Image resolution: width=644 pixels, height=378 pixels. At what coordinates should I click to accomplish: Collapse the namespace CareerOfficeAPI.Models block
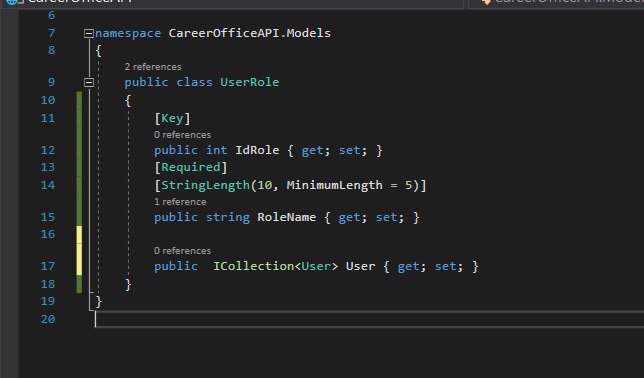click(x=89, y=33)
